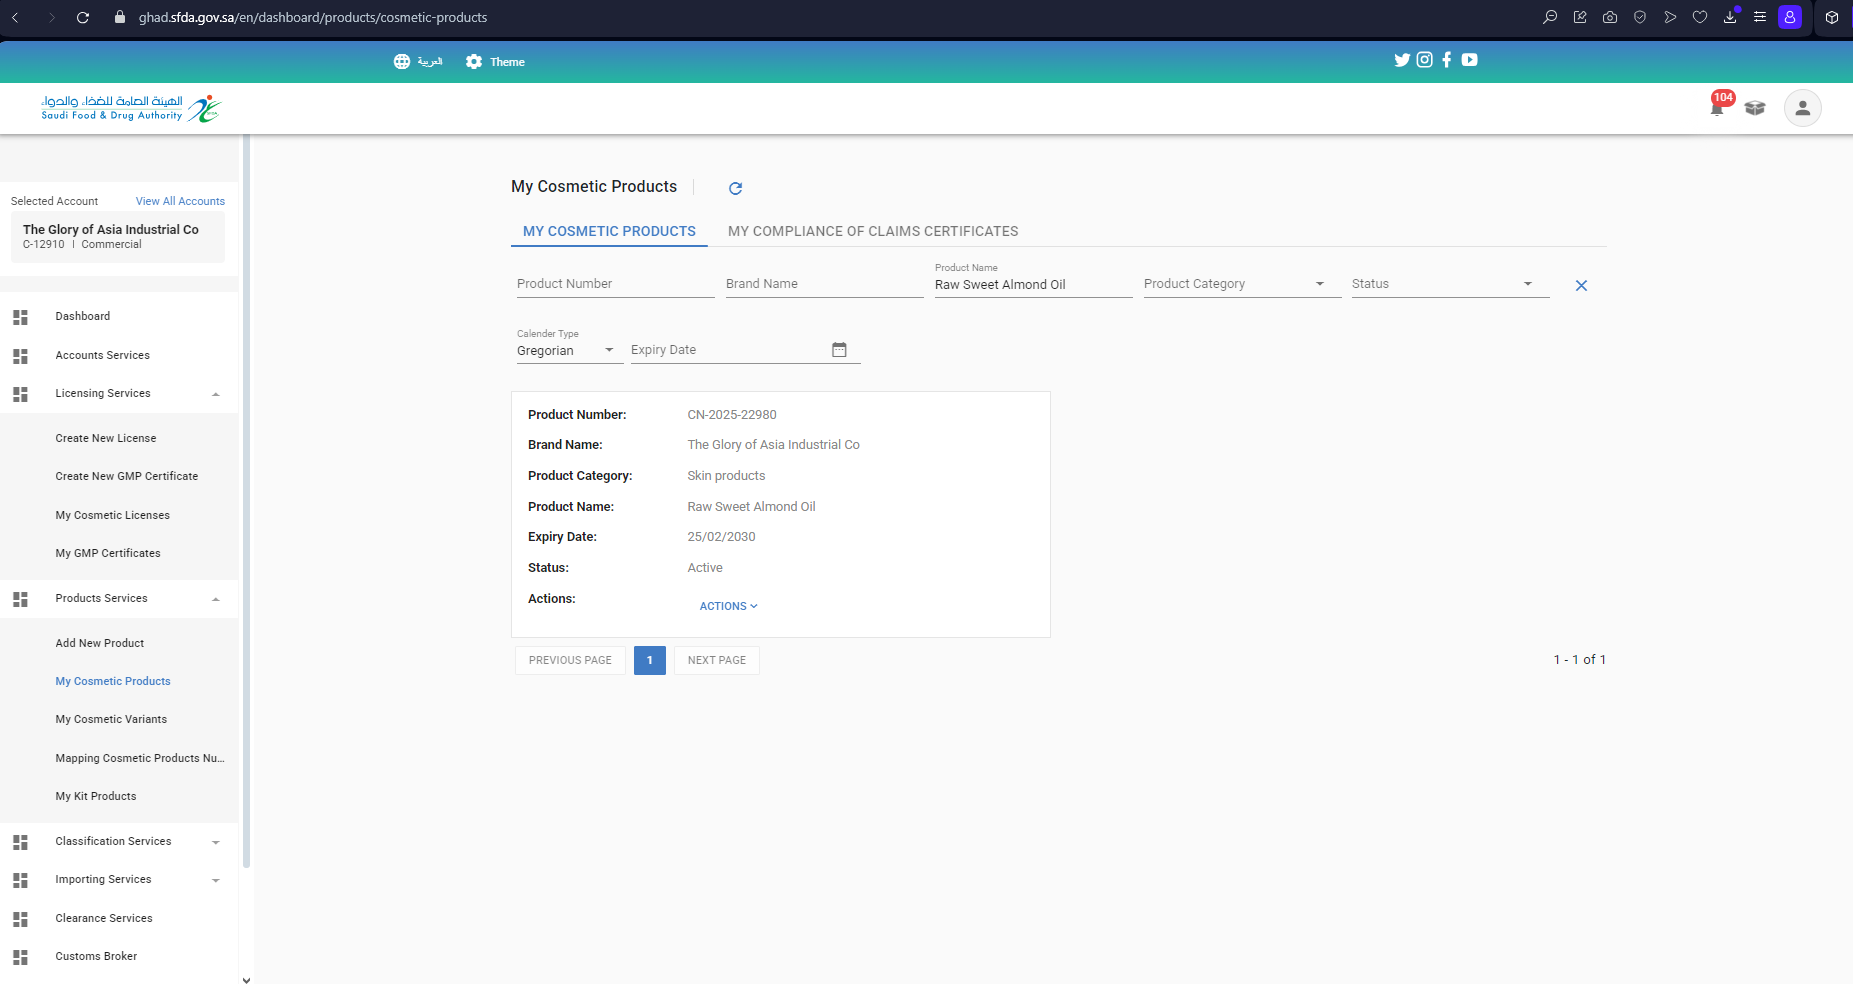1853x984 pixels.
Task: Open the SFDA Facebook page
Action: pyautogui.click(x=1446, y=60)
